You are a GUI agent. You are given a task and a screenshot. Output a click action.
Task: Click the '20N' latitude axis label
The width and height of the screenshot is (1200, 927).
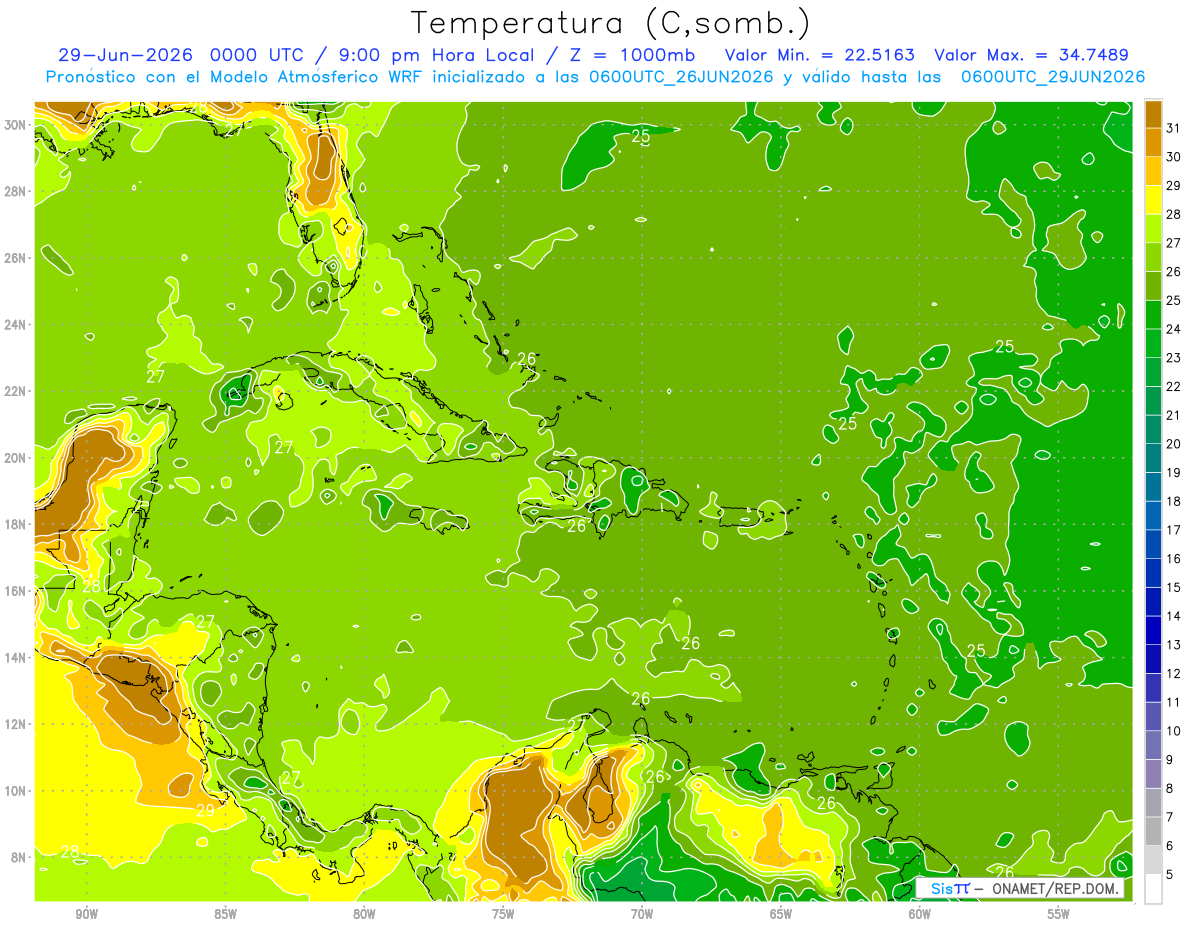point(16,458)
